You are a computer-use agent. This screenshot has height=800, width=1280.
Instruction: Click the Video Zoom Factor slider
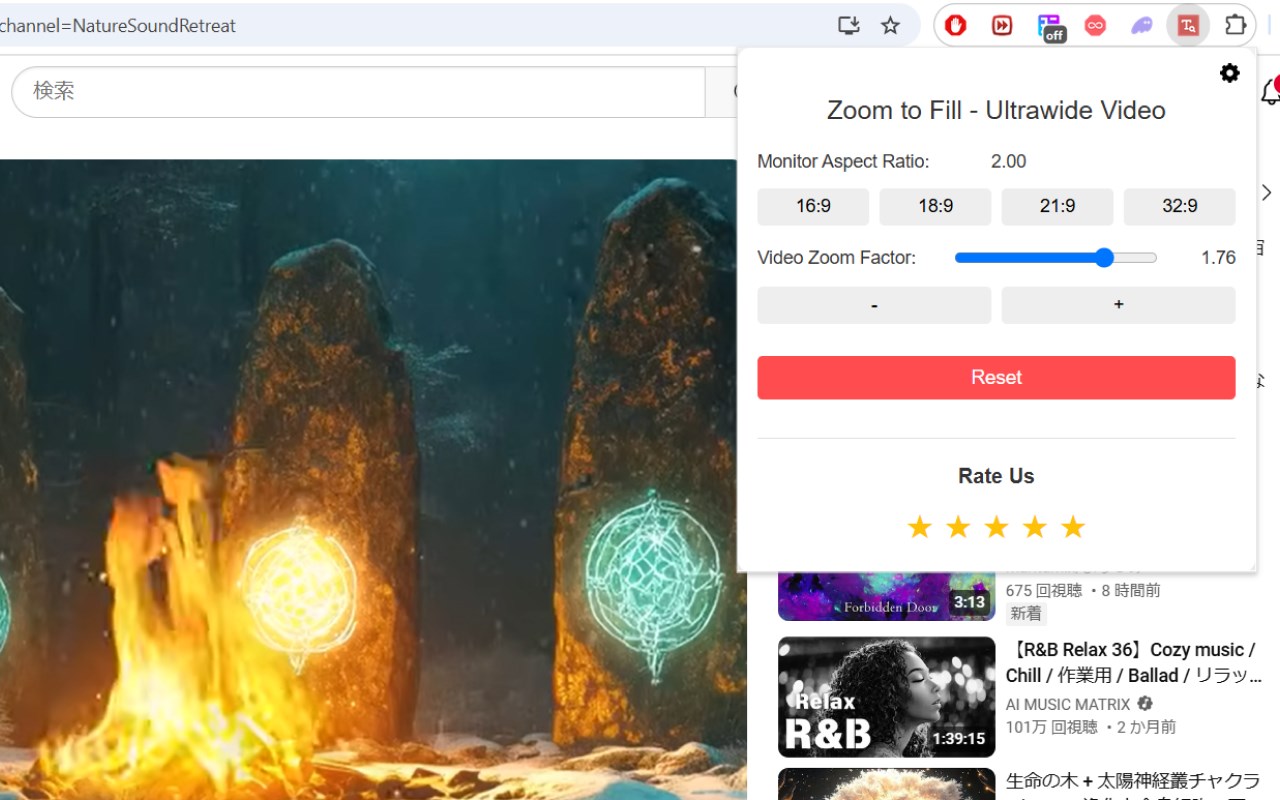pyautogui.click(x=1056, y=258)
